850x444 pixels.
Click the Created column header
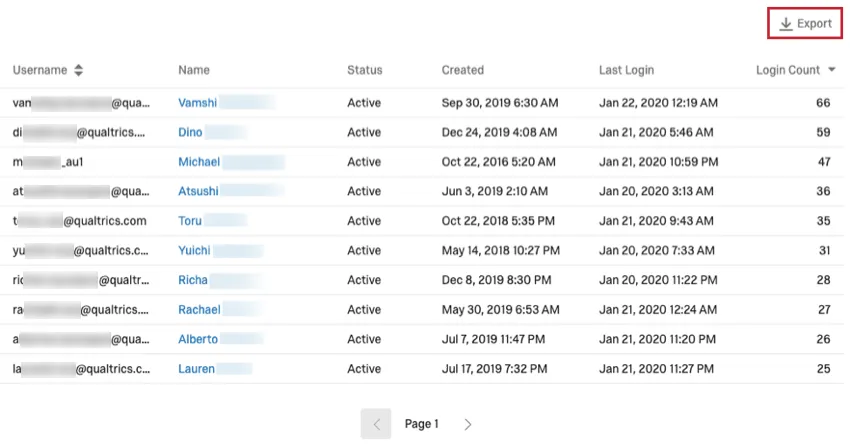[462, 70]
